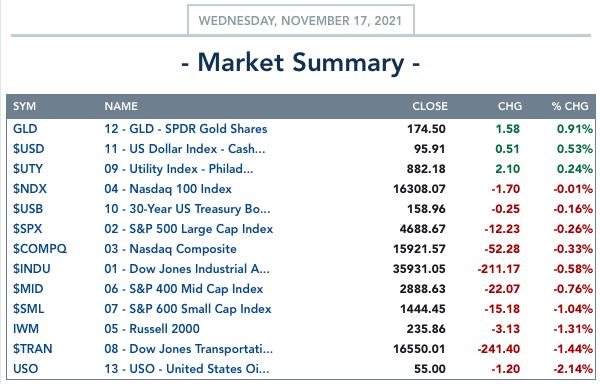
Task: Open the Russell 2000 name link
Action: point(152,329)
